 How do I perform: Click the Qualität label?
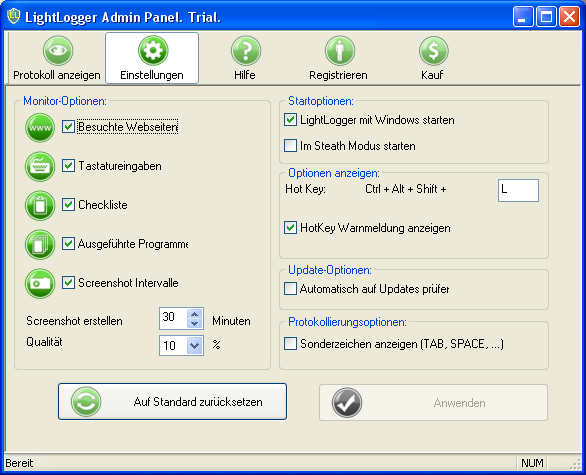[x=44, y=342]
